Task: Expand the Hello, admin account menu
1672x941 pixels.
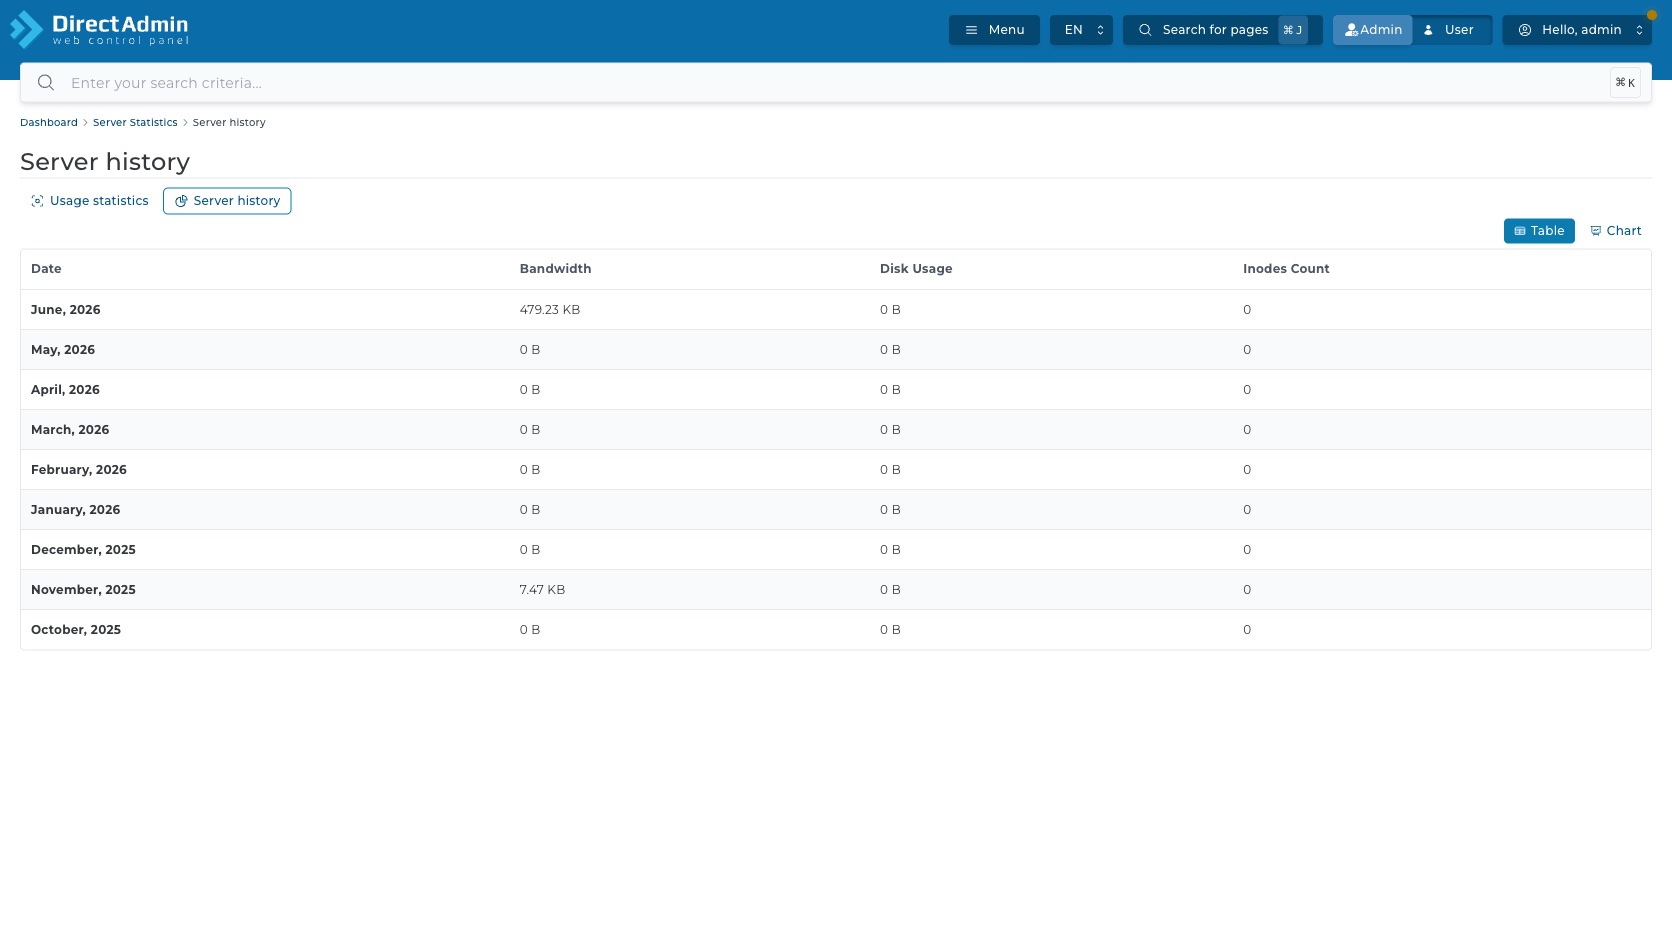Action: (x=1577, y=30)
